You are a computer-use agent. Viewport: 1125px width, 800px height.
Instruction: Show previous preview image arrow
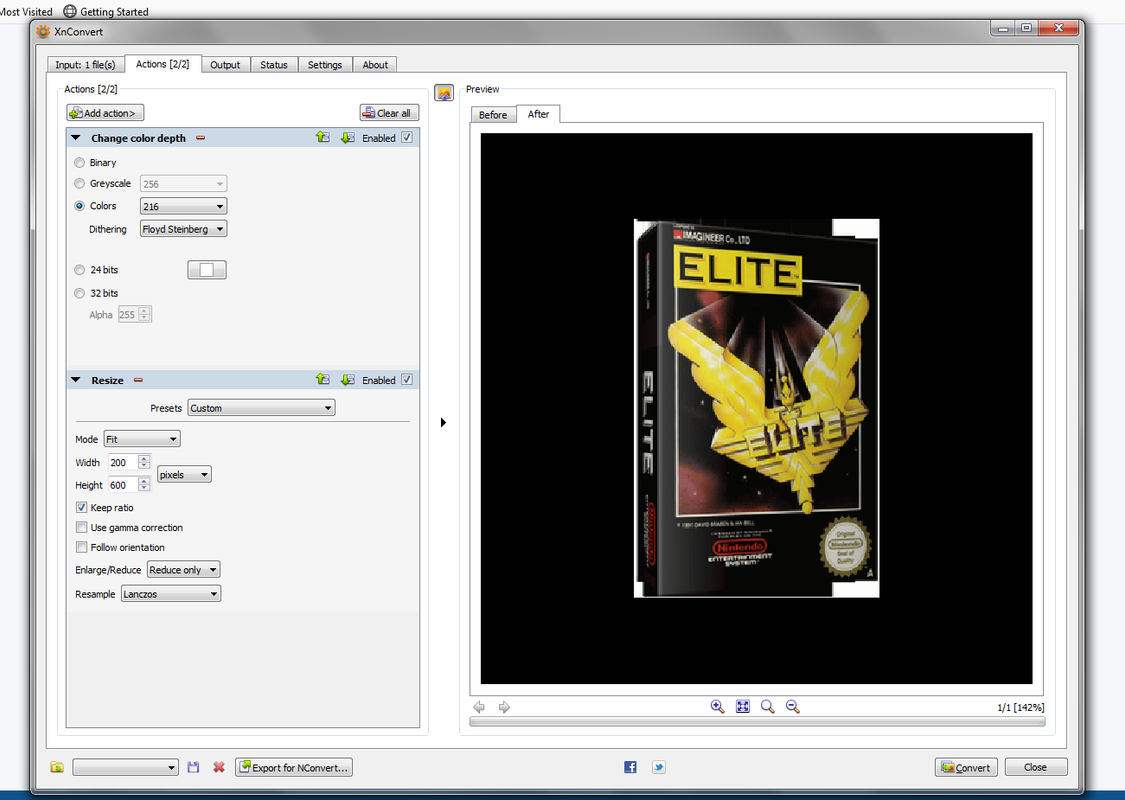coord(479,707)
